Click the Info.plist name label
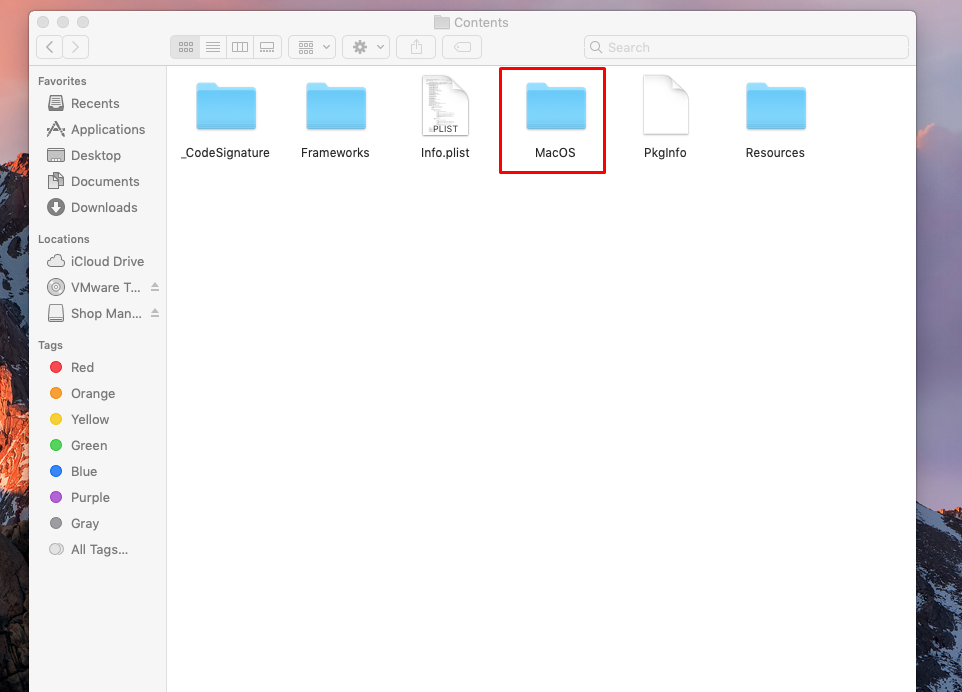Screen dimensions: 962x692 click(445, 153)
